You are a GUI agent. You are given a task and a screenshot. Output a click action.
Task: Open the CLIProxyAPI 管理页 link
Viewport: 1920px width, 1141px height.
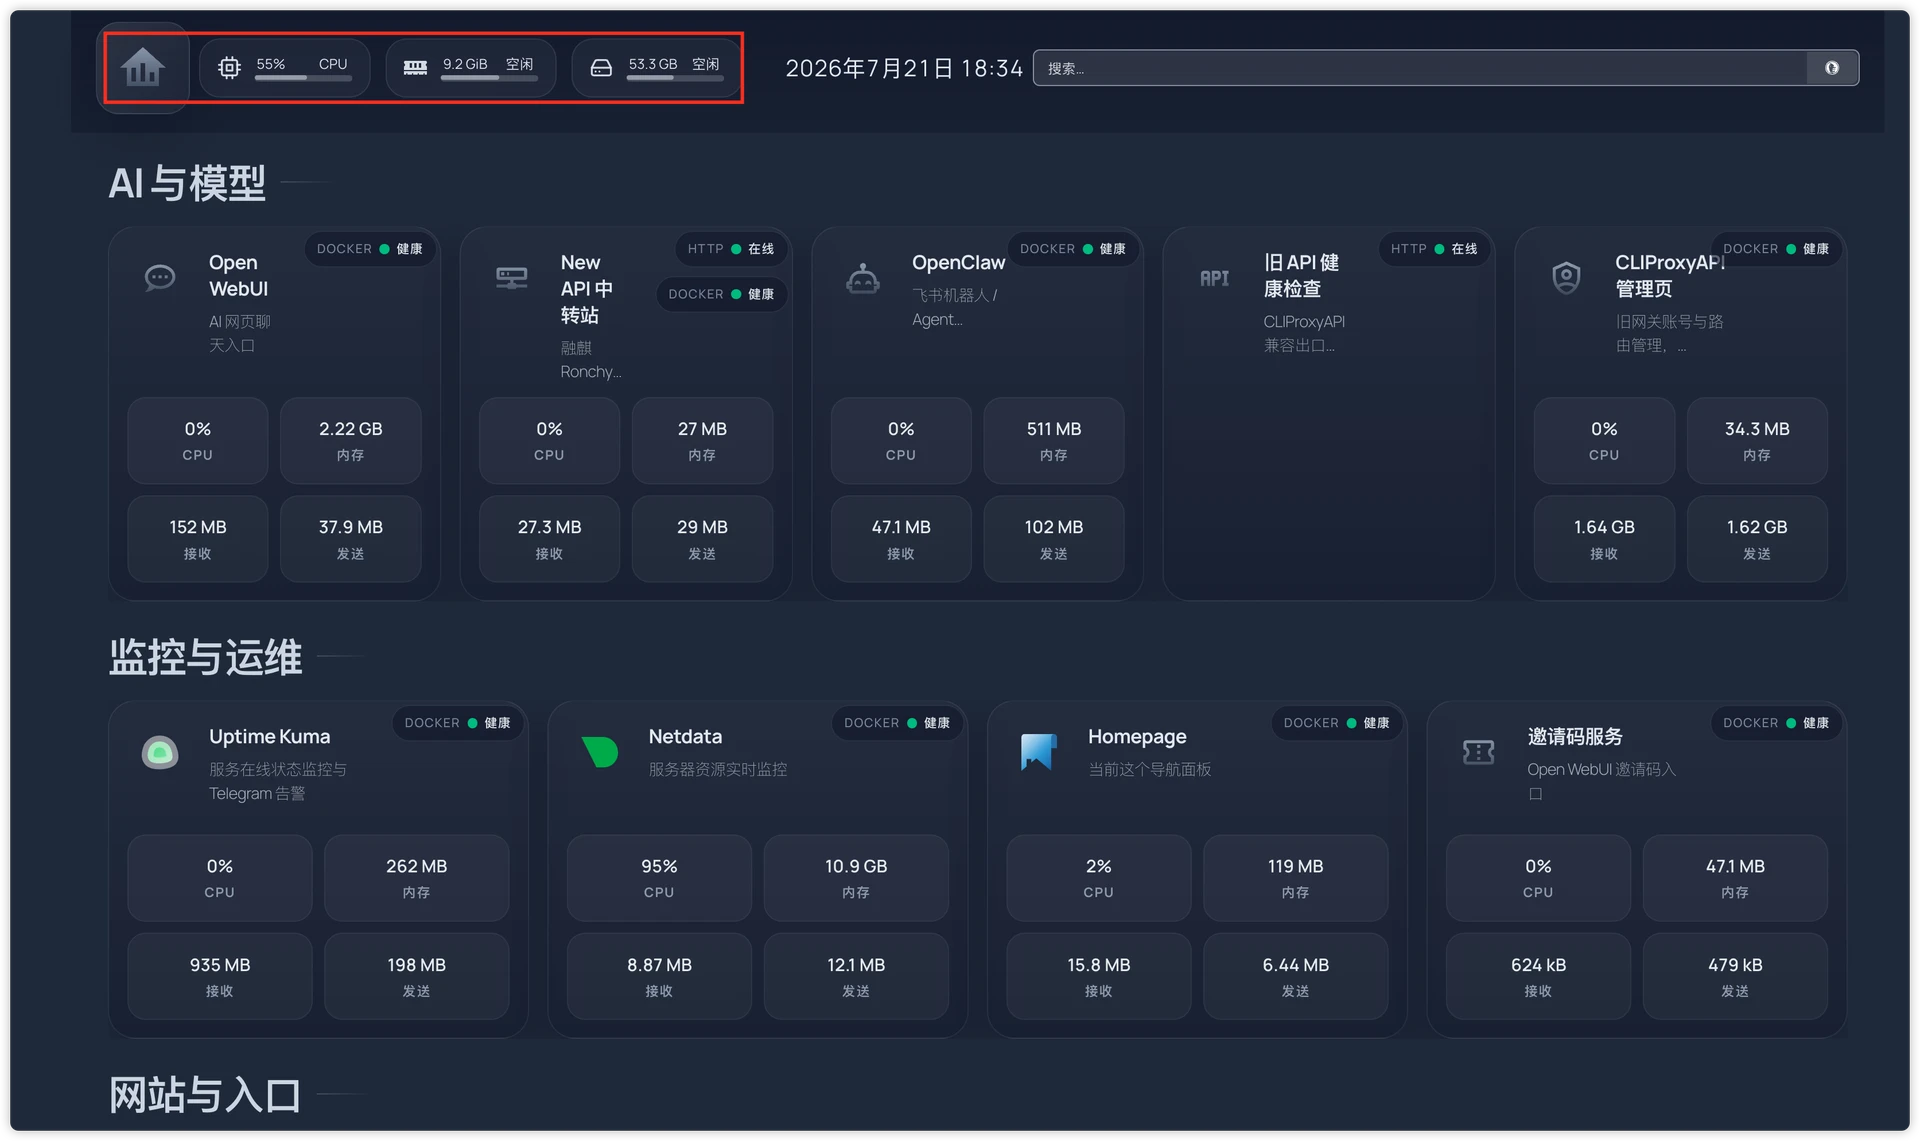tap(1669, 275)
